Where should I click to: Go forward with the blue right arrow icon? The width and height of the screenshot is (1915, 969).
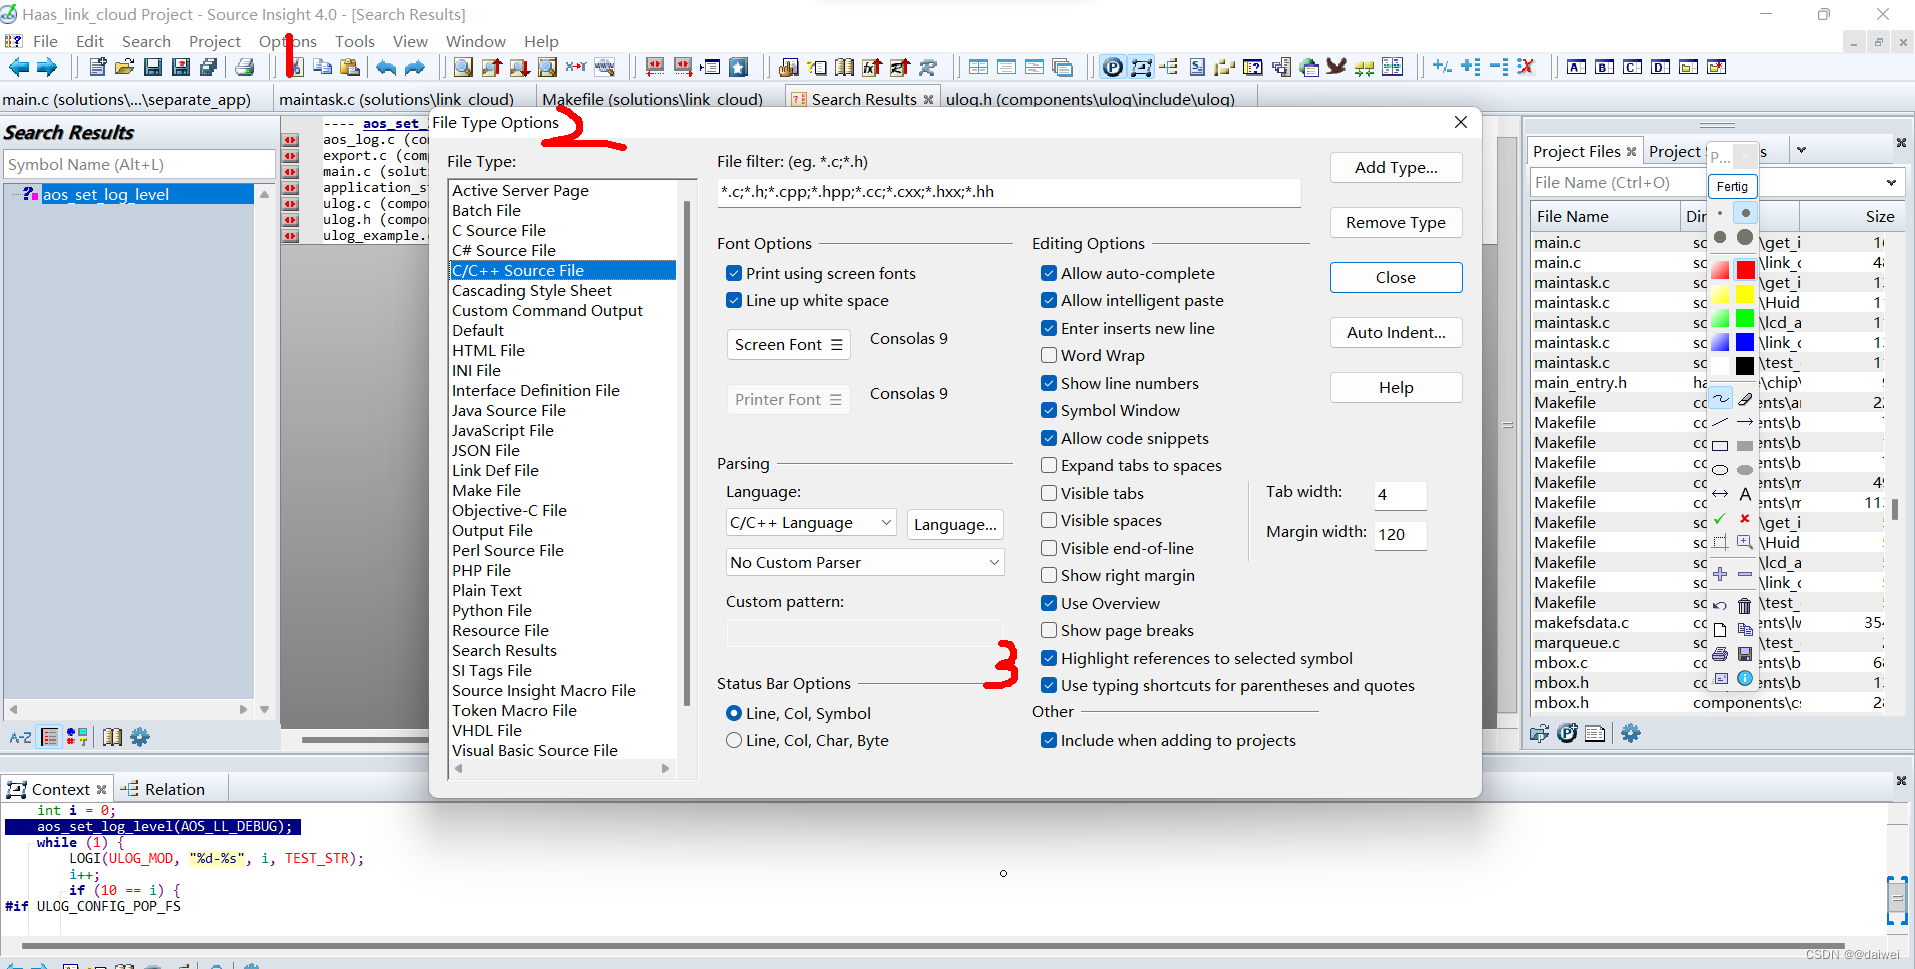point(46,67)
